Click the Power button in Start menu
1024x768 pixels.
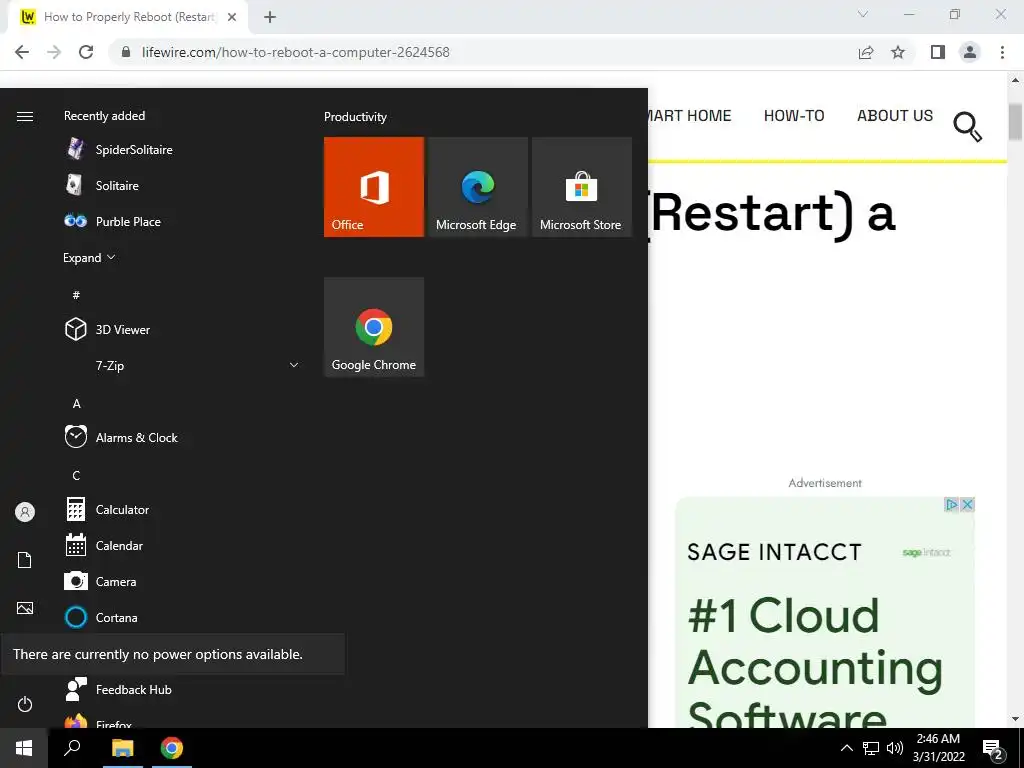(25, 704)
